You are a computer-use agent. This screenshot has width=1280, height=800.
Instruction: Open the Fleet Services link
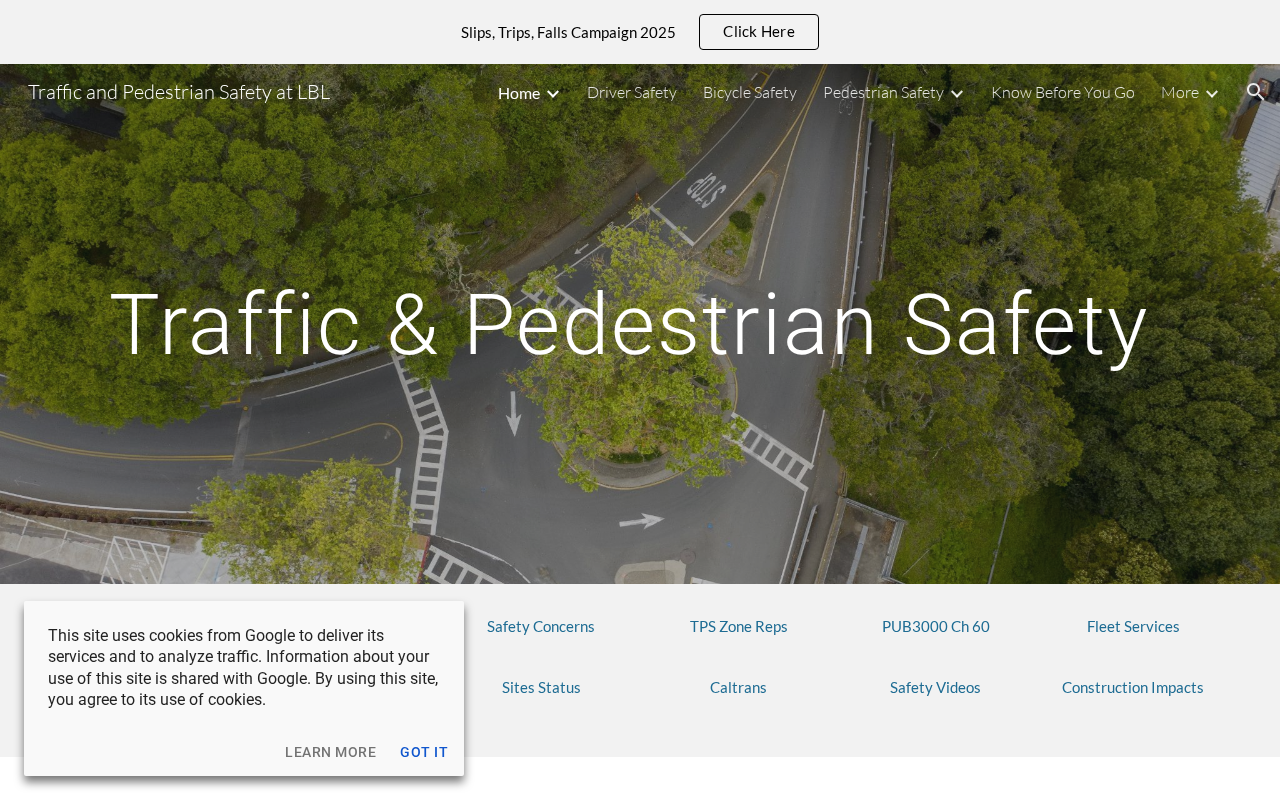(1133, 627)
